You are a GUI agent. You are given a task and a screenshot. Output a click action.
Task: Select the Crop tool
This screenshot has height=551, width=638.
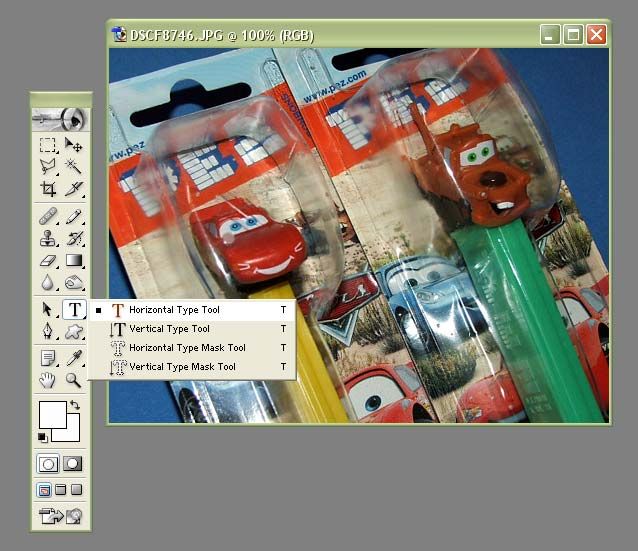pyautogui.click(x=48, y=189)
